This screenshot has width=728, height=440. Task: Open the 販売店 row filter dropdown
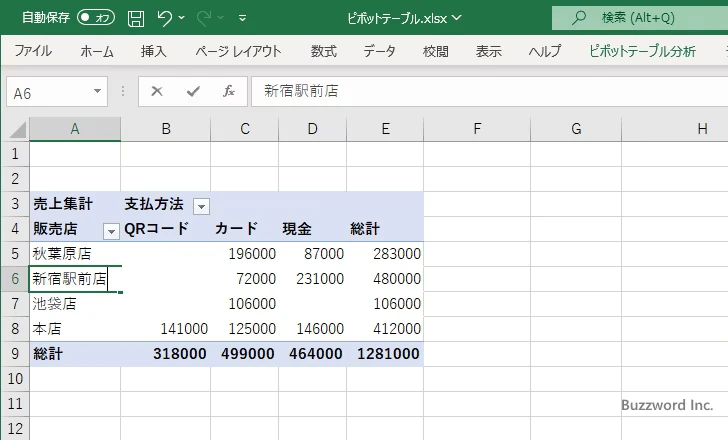111,231
